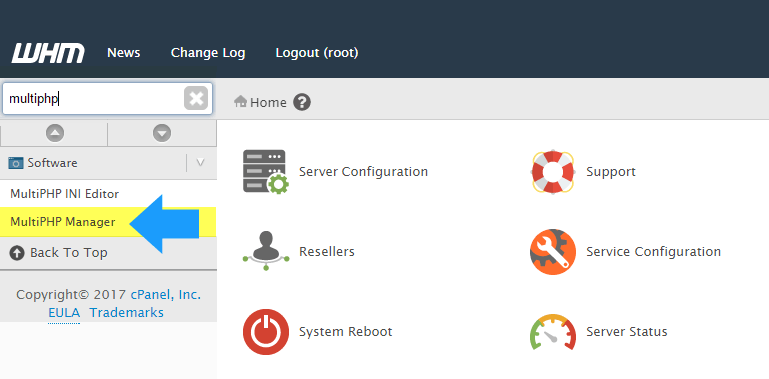Click the down arrow navigation button

point(162,133)
